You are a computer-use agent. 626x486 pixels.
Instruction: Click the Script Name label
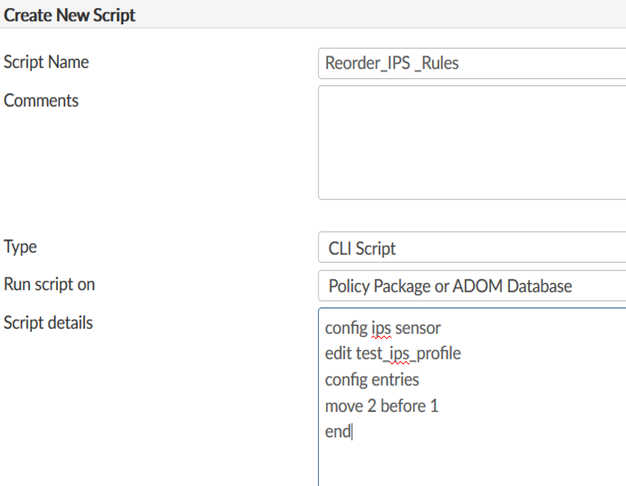click(x=46, y=62)
